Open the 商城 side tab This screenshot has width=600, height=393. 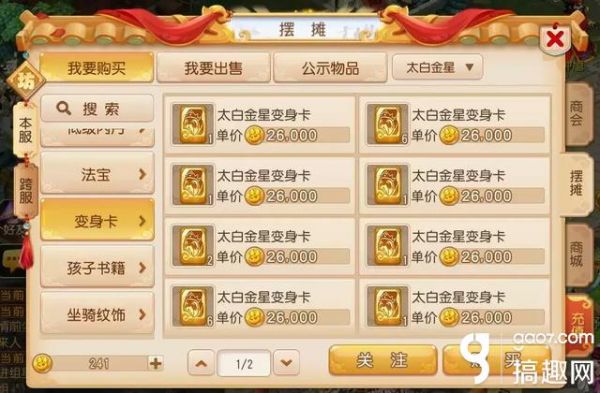pyautogui.click(x=577, y=254)
